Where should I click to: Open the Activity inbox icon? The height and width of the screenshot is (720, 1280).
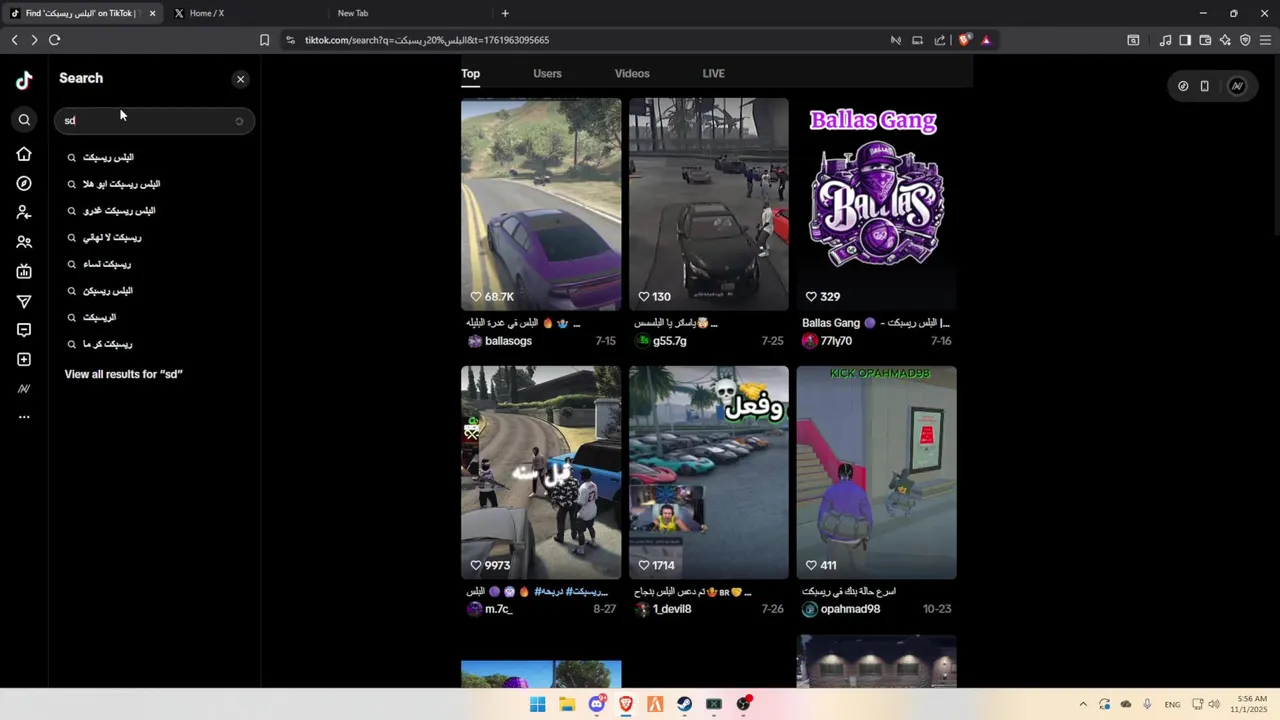(x=24, y=330)
